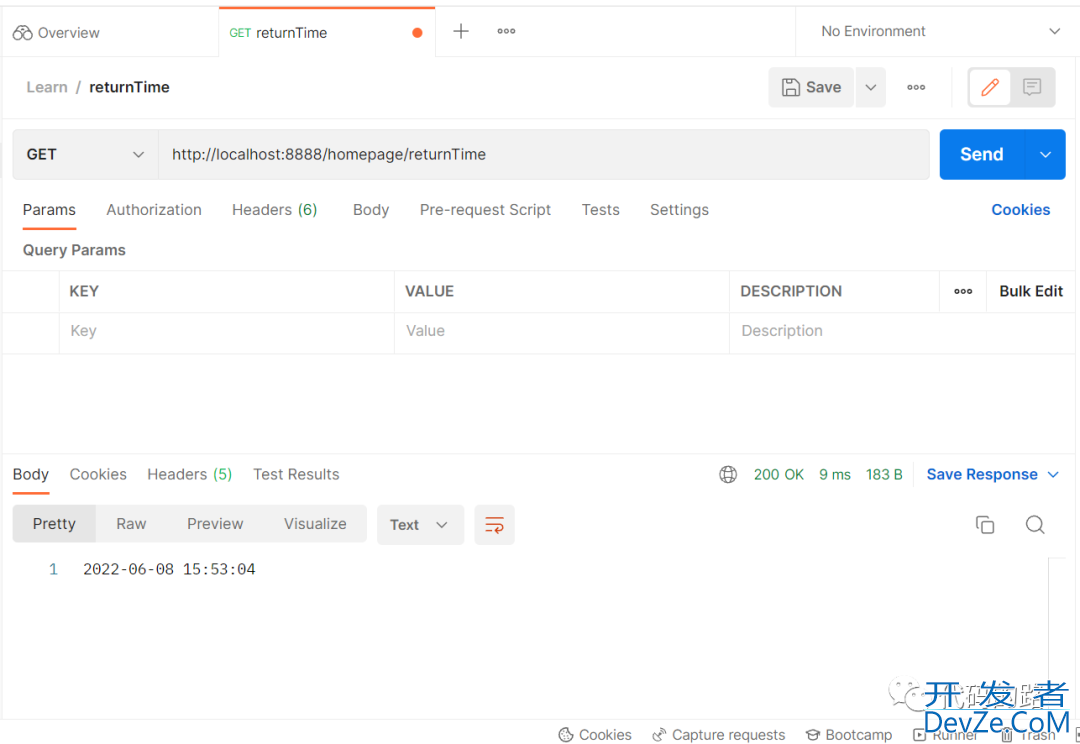Click the new tab plus icon
Image resolution: width=1080 pixels, height=744 pixels.
pyautogui.click(x=460, y=32)
